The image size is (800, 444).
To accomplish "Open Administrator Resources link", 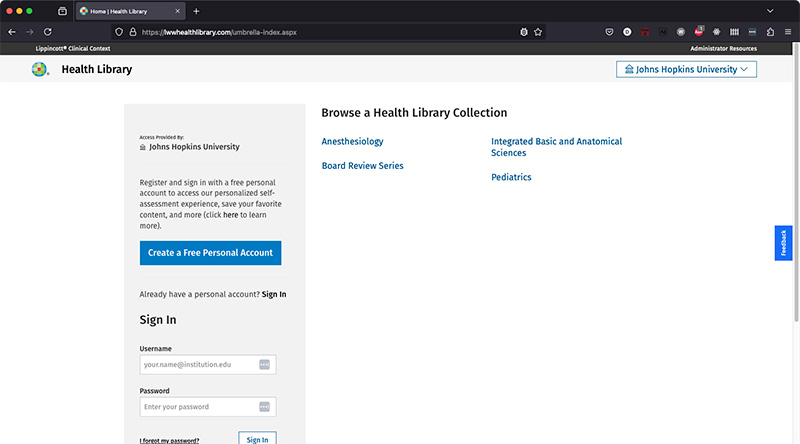I will 723,48.
